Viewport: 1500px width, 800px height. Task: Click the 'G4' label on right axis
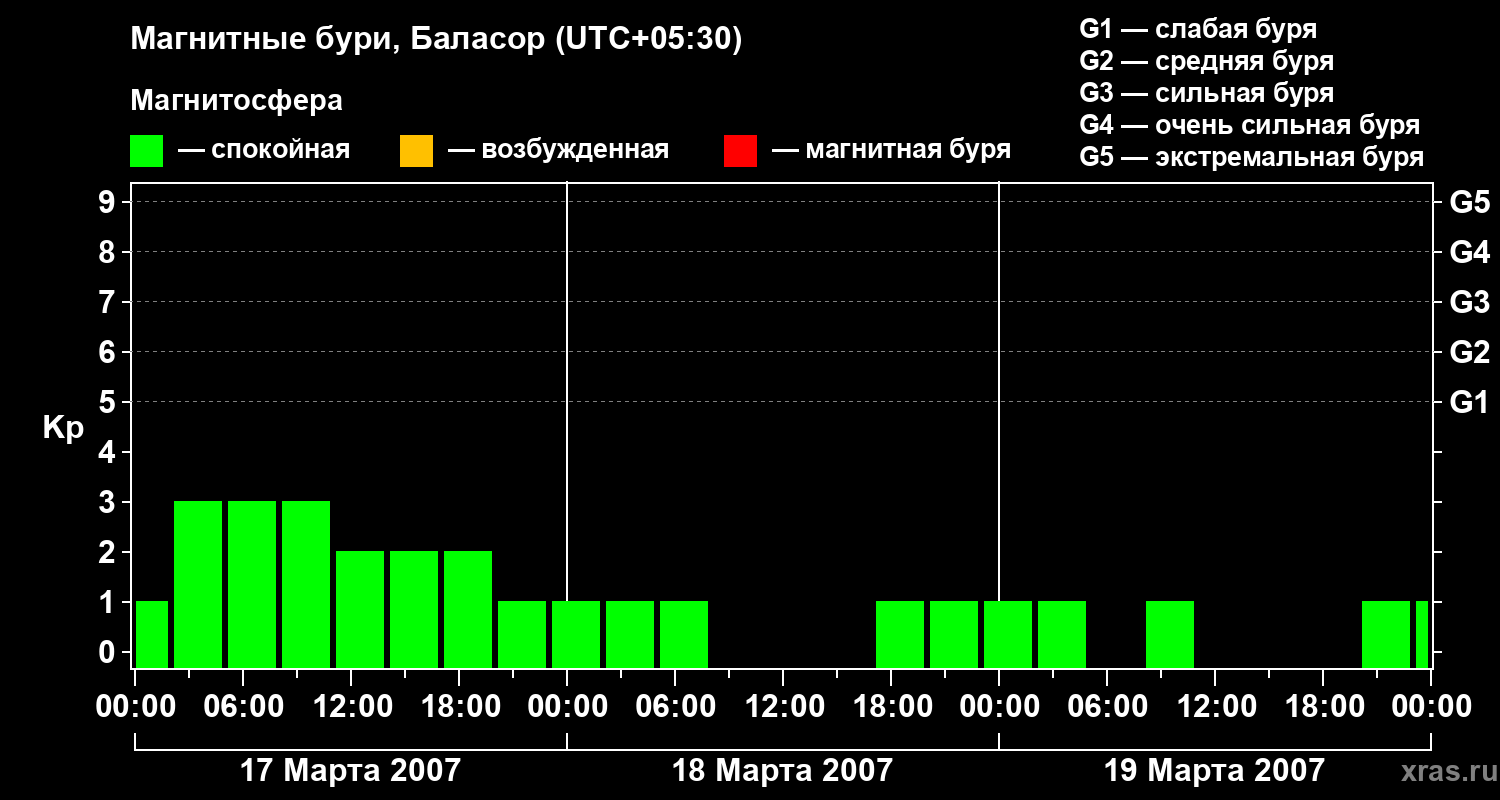coord(1469,252)
